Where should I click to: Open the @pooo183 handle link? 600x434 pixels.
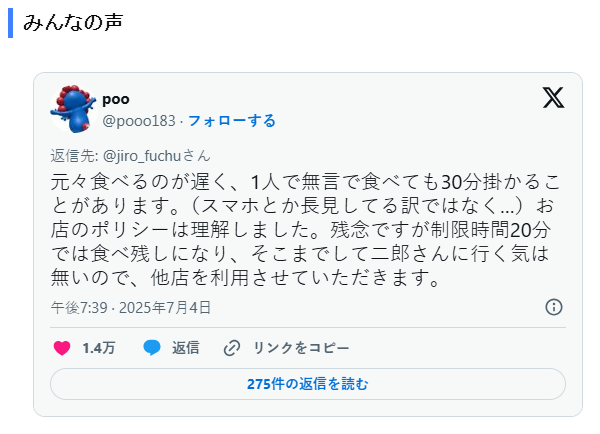pos(138,121)
